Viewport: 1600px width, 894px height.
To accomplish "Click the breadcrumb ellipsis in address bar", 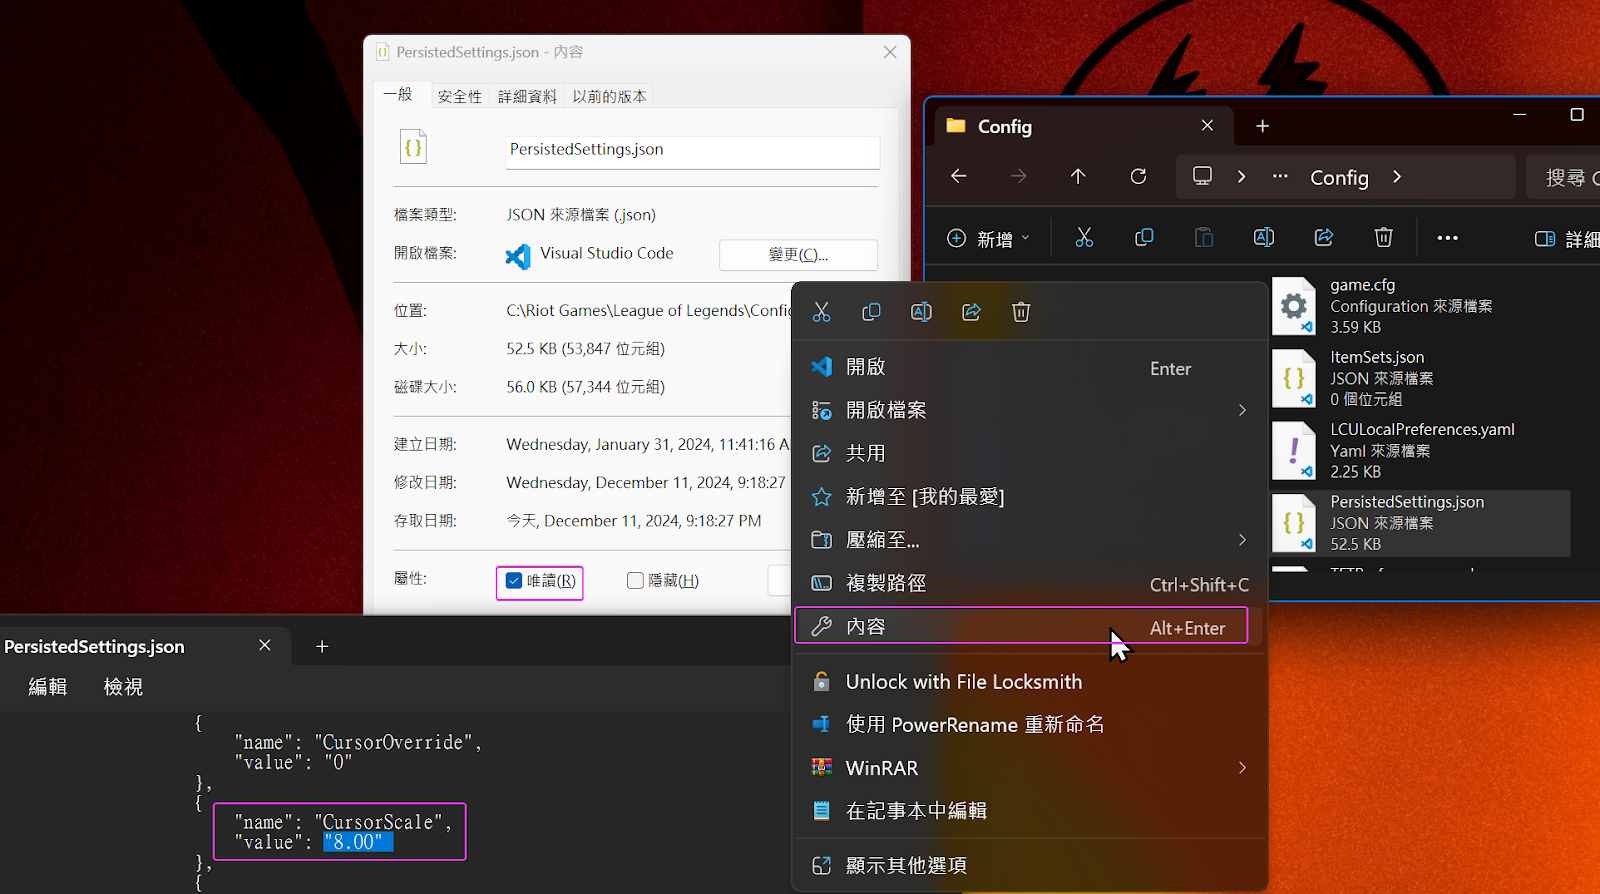I will (1280, 176).
